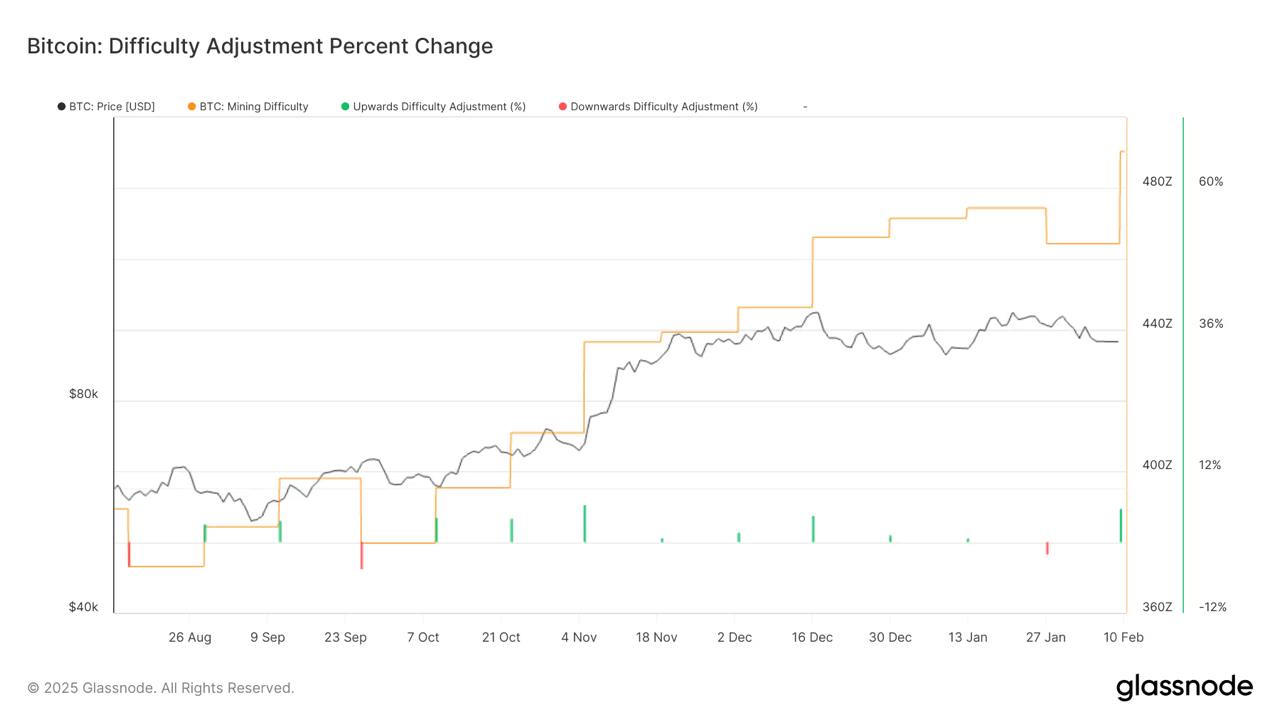Viewport: 1280px width, 720px height.
Task: Hide the Downwards Difficulty Adjustment (%) series label
Action: click(x=664, y=106)
